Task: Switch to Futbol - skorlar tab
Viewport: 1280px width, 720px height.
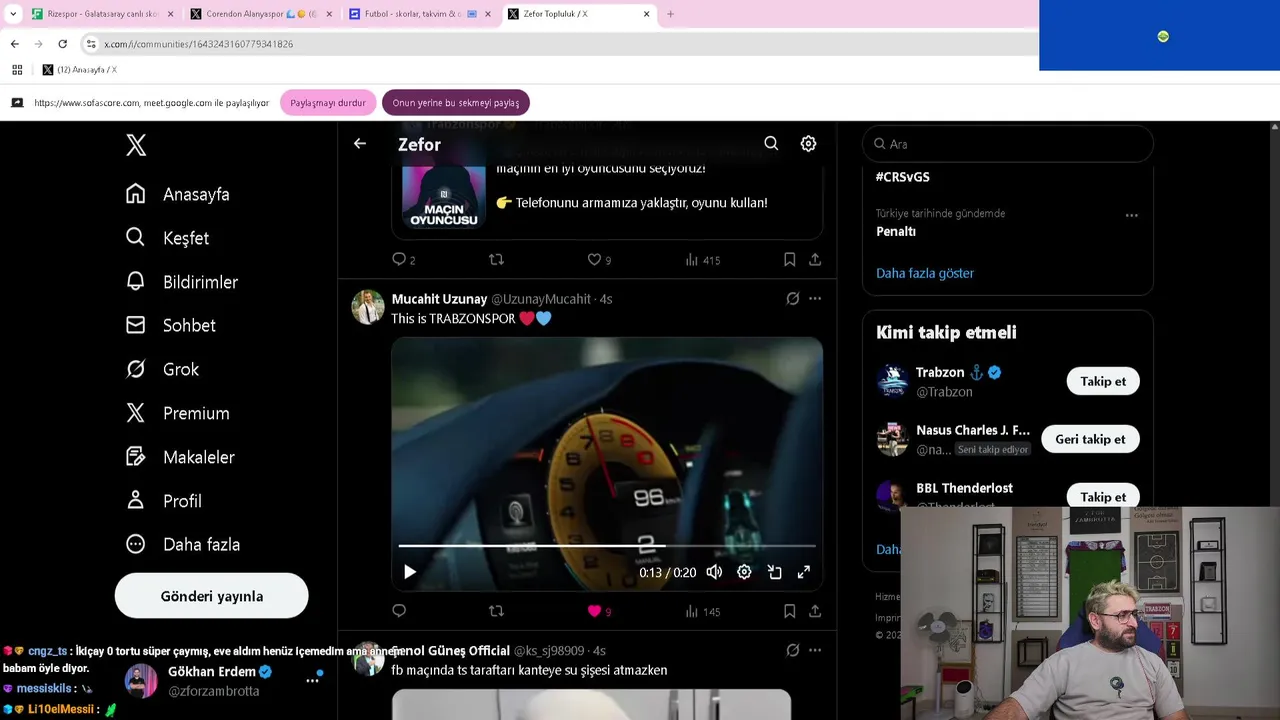Action: [x=418, y=14]
